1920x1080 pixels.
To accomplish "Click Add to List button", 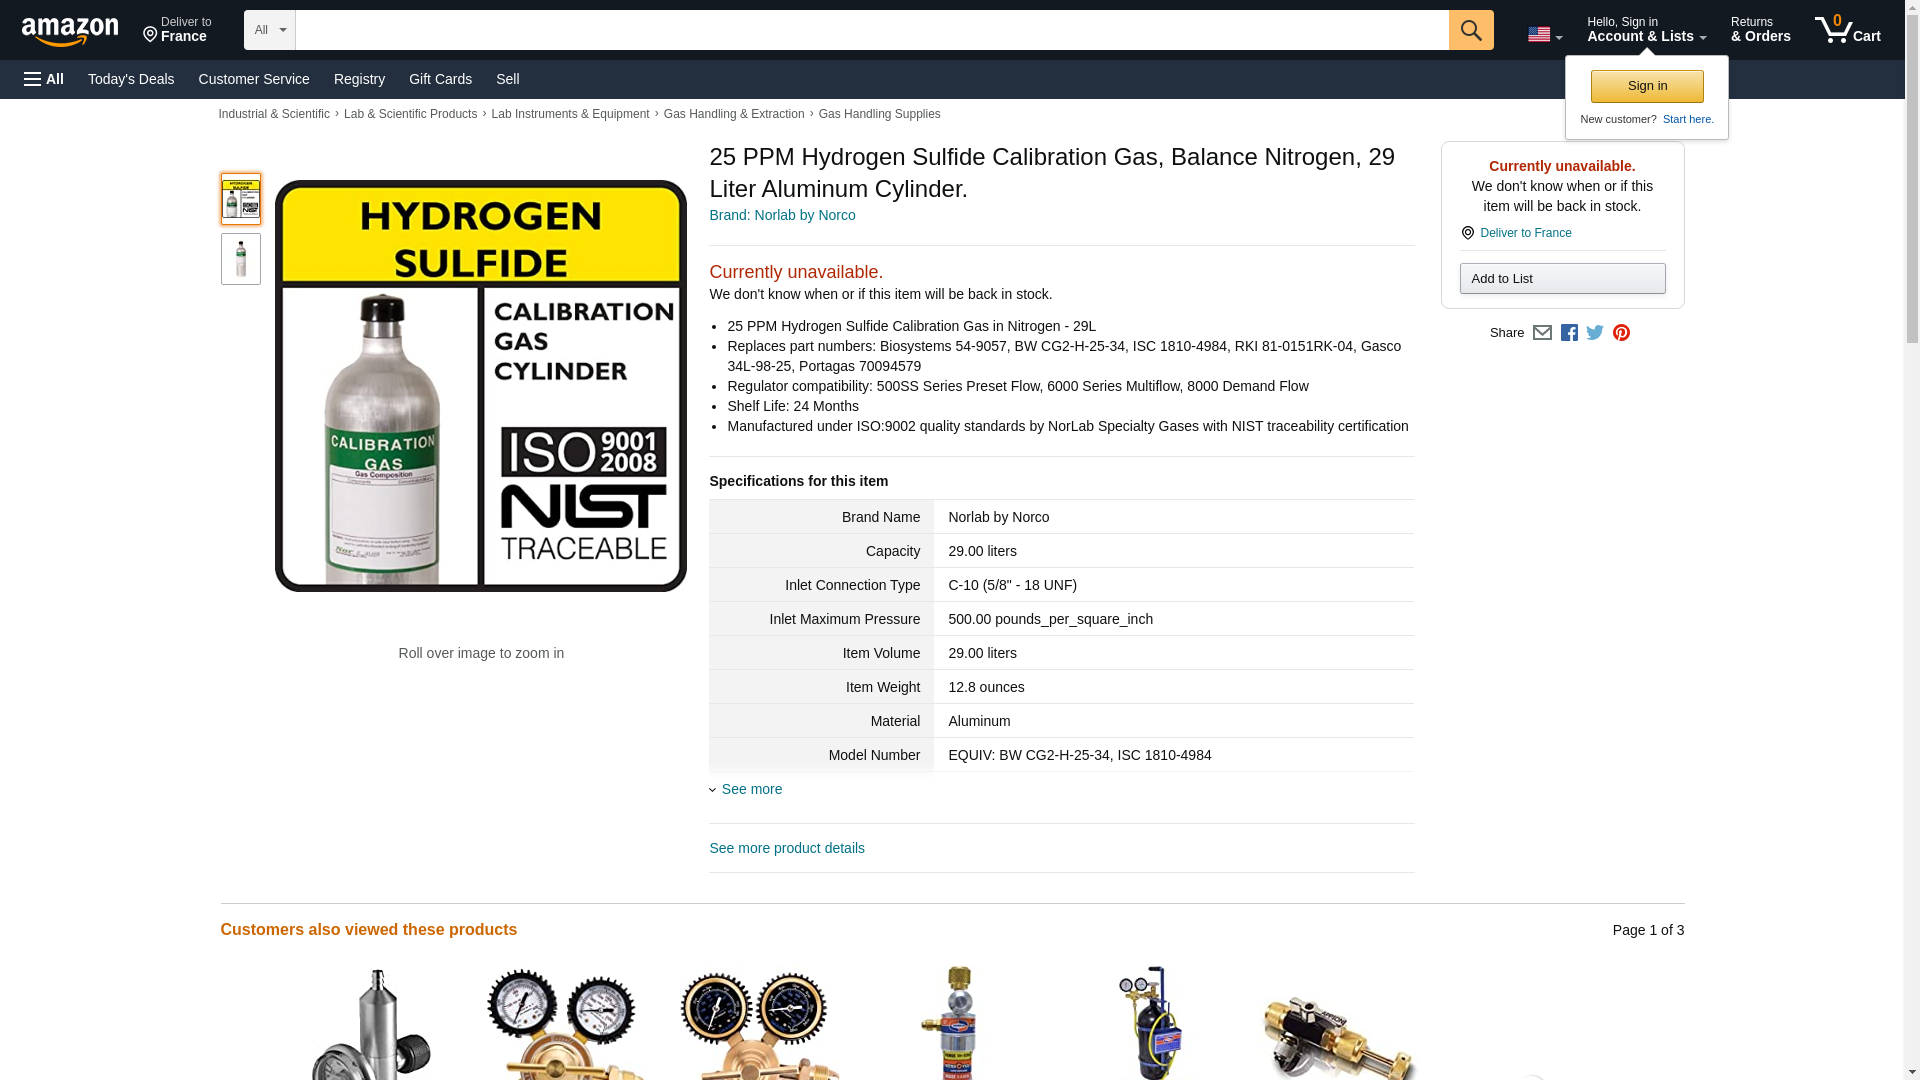I will 1562,278.
